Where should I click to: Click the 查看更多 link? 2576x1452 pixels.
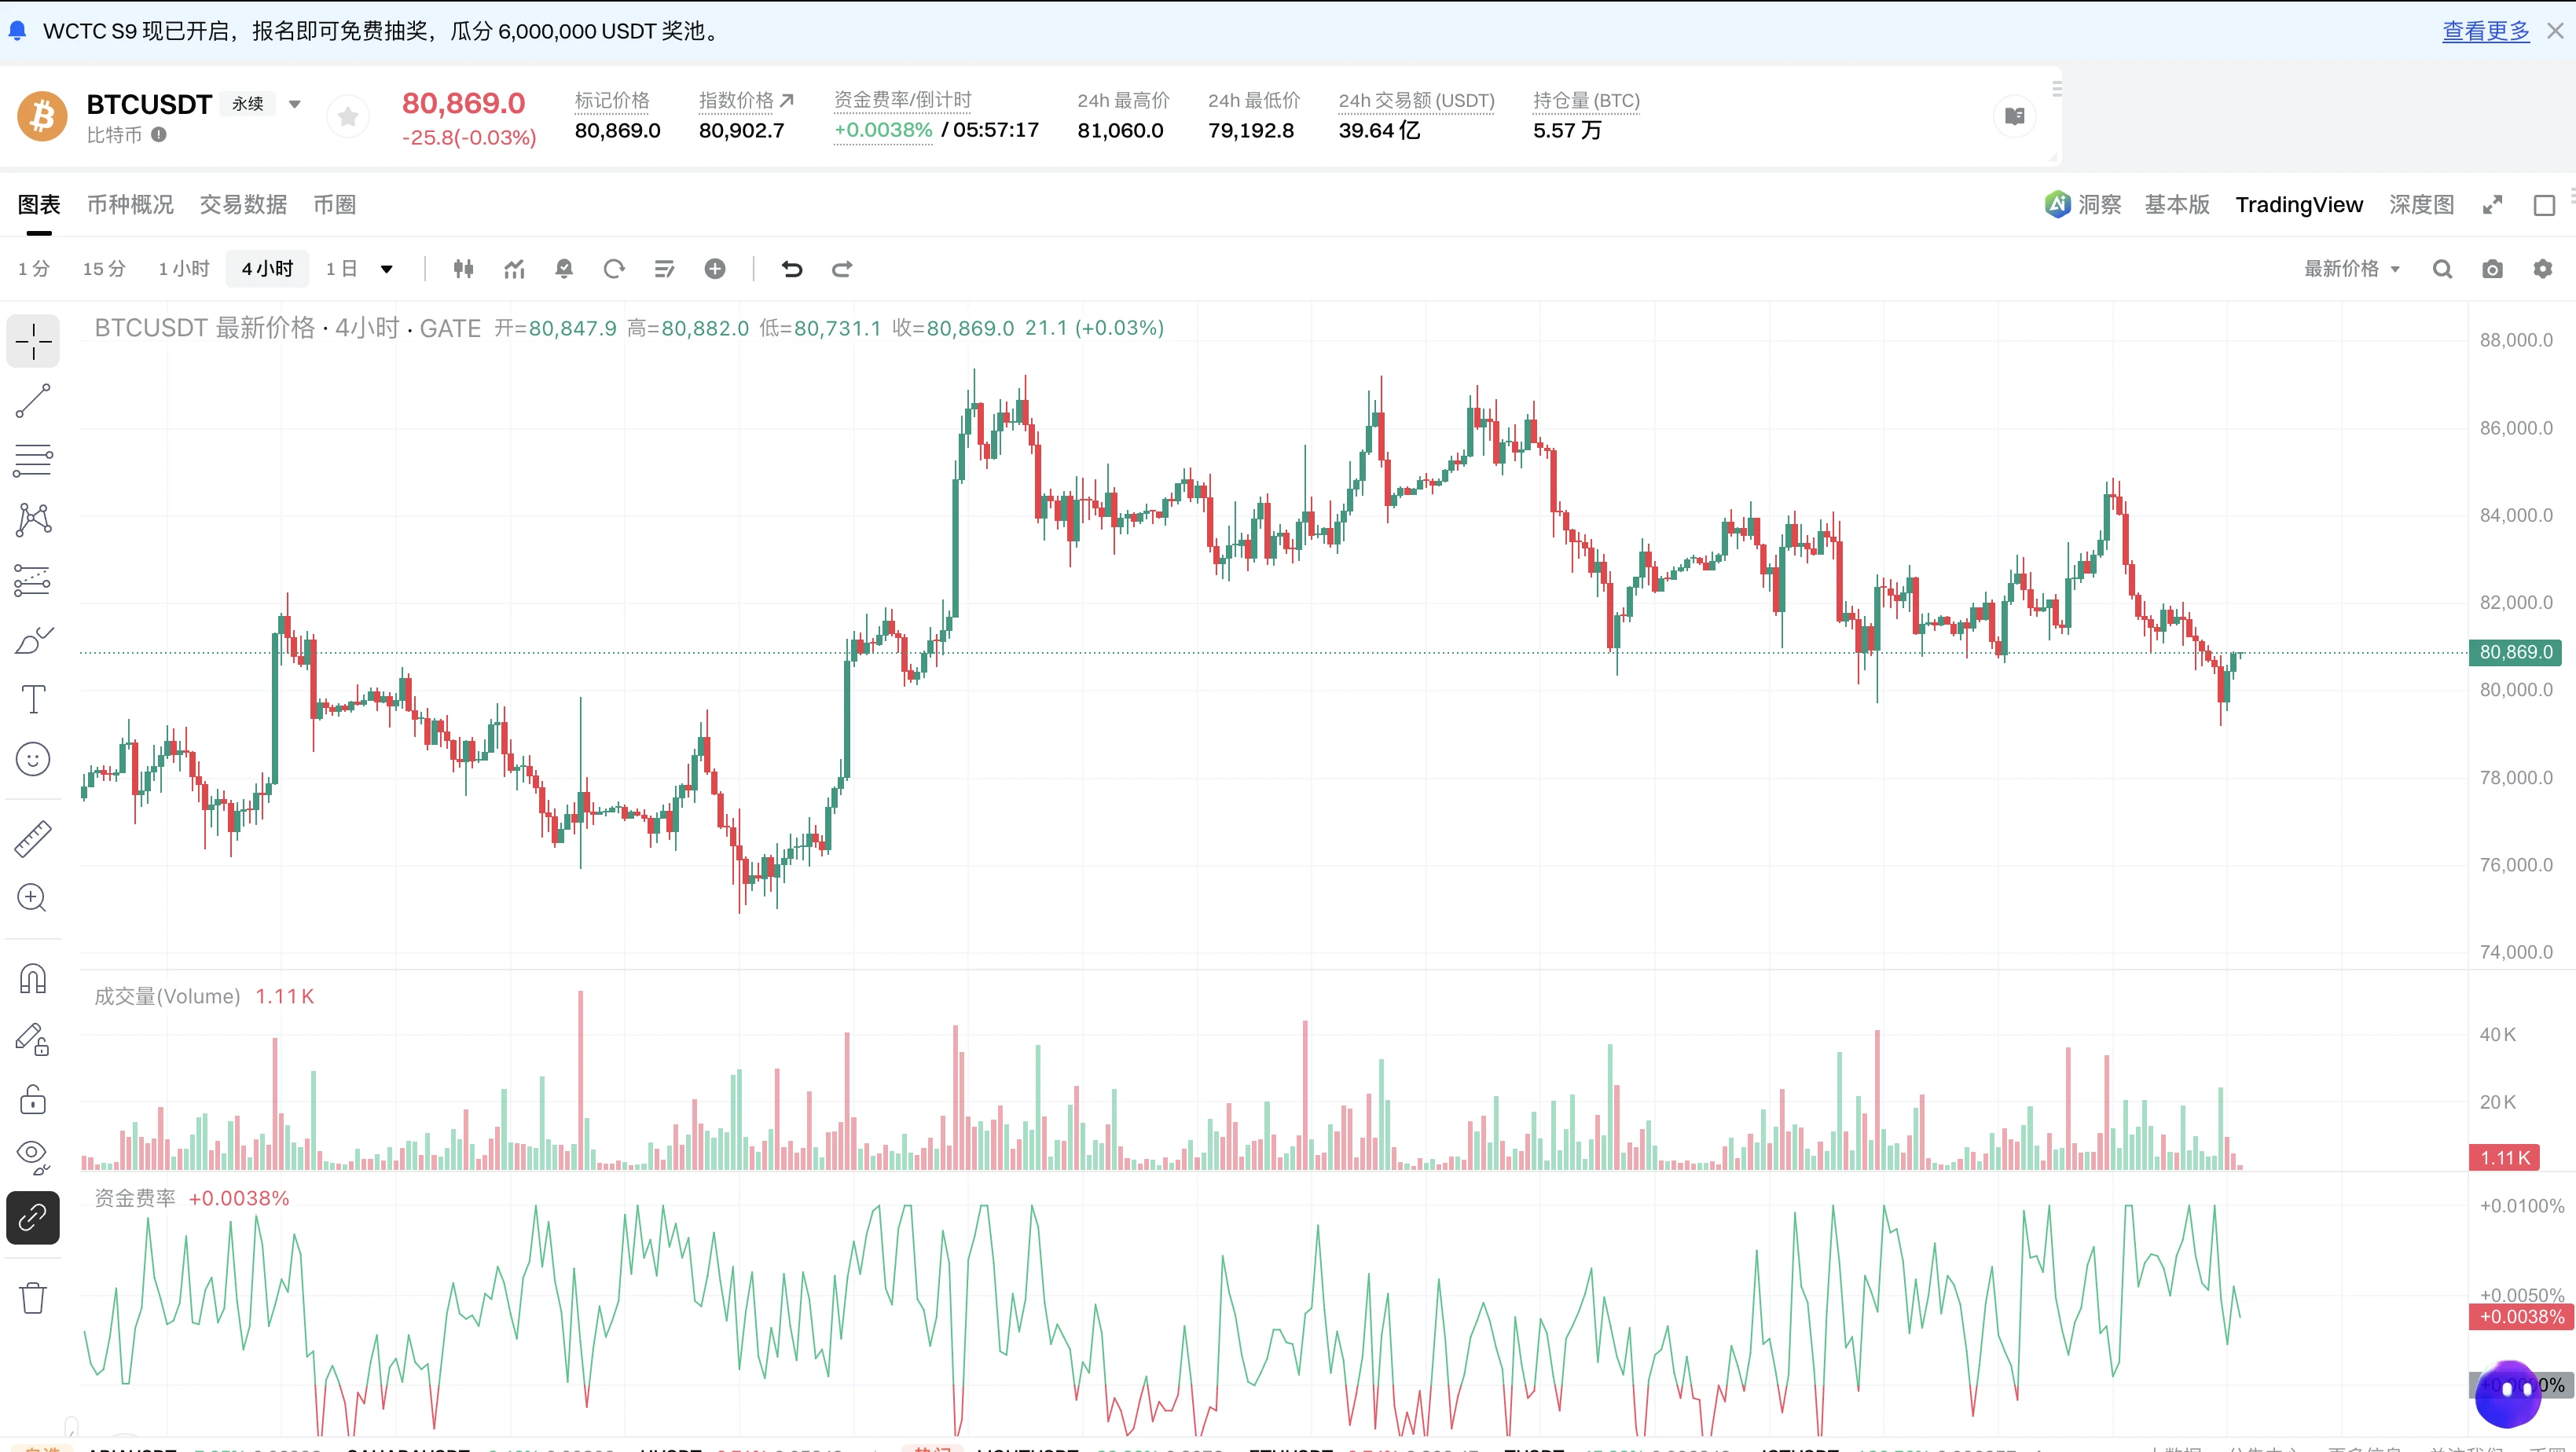(x=2485, y=31)
